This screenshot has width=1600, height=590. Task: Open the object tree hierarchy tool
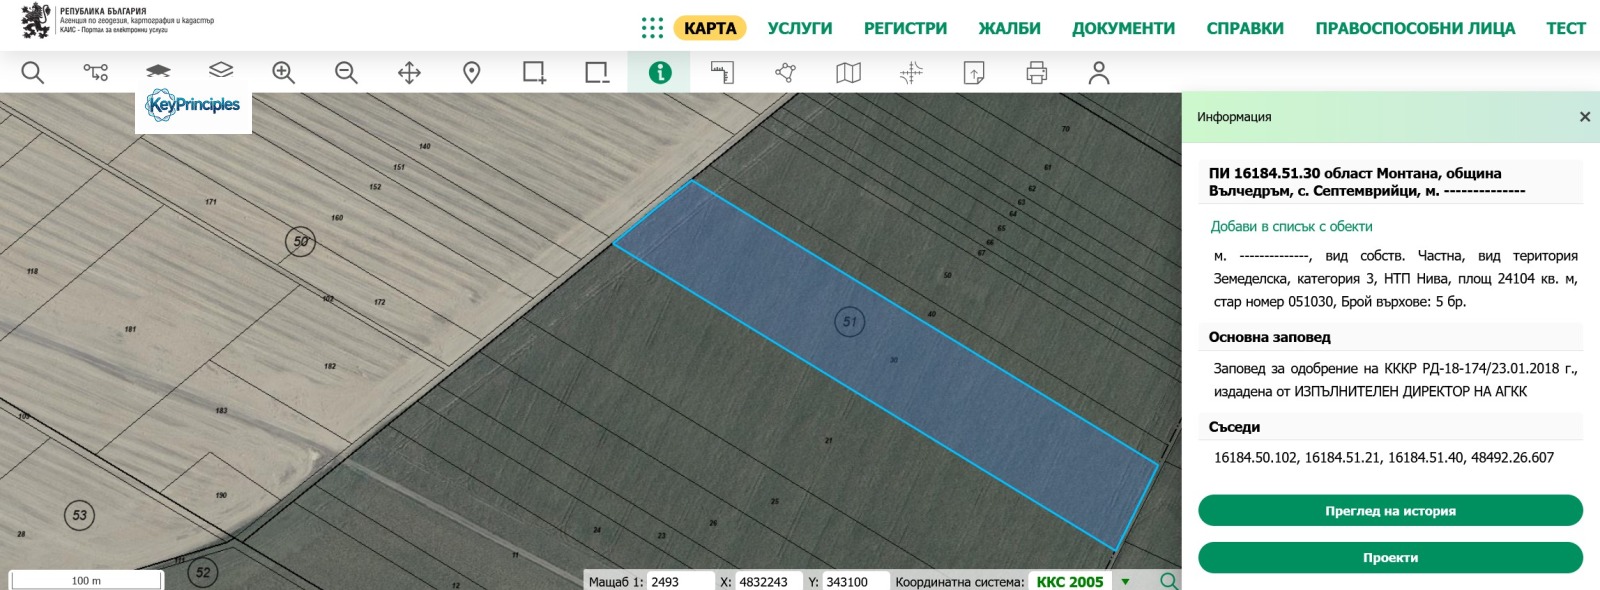(x=96, y=72)
